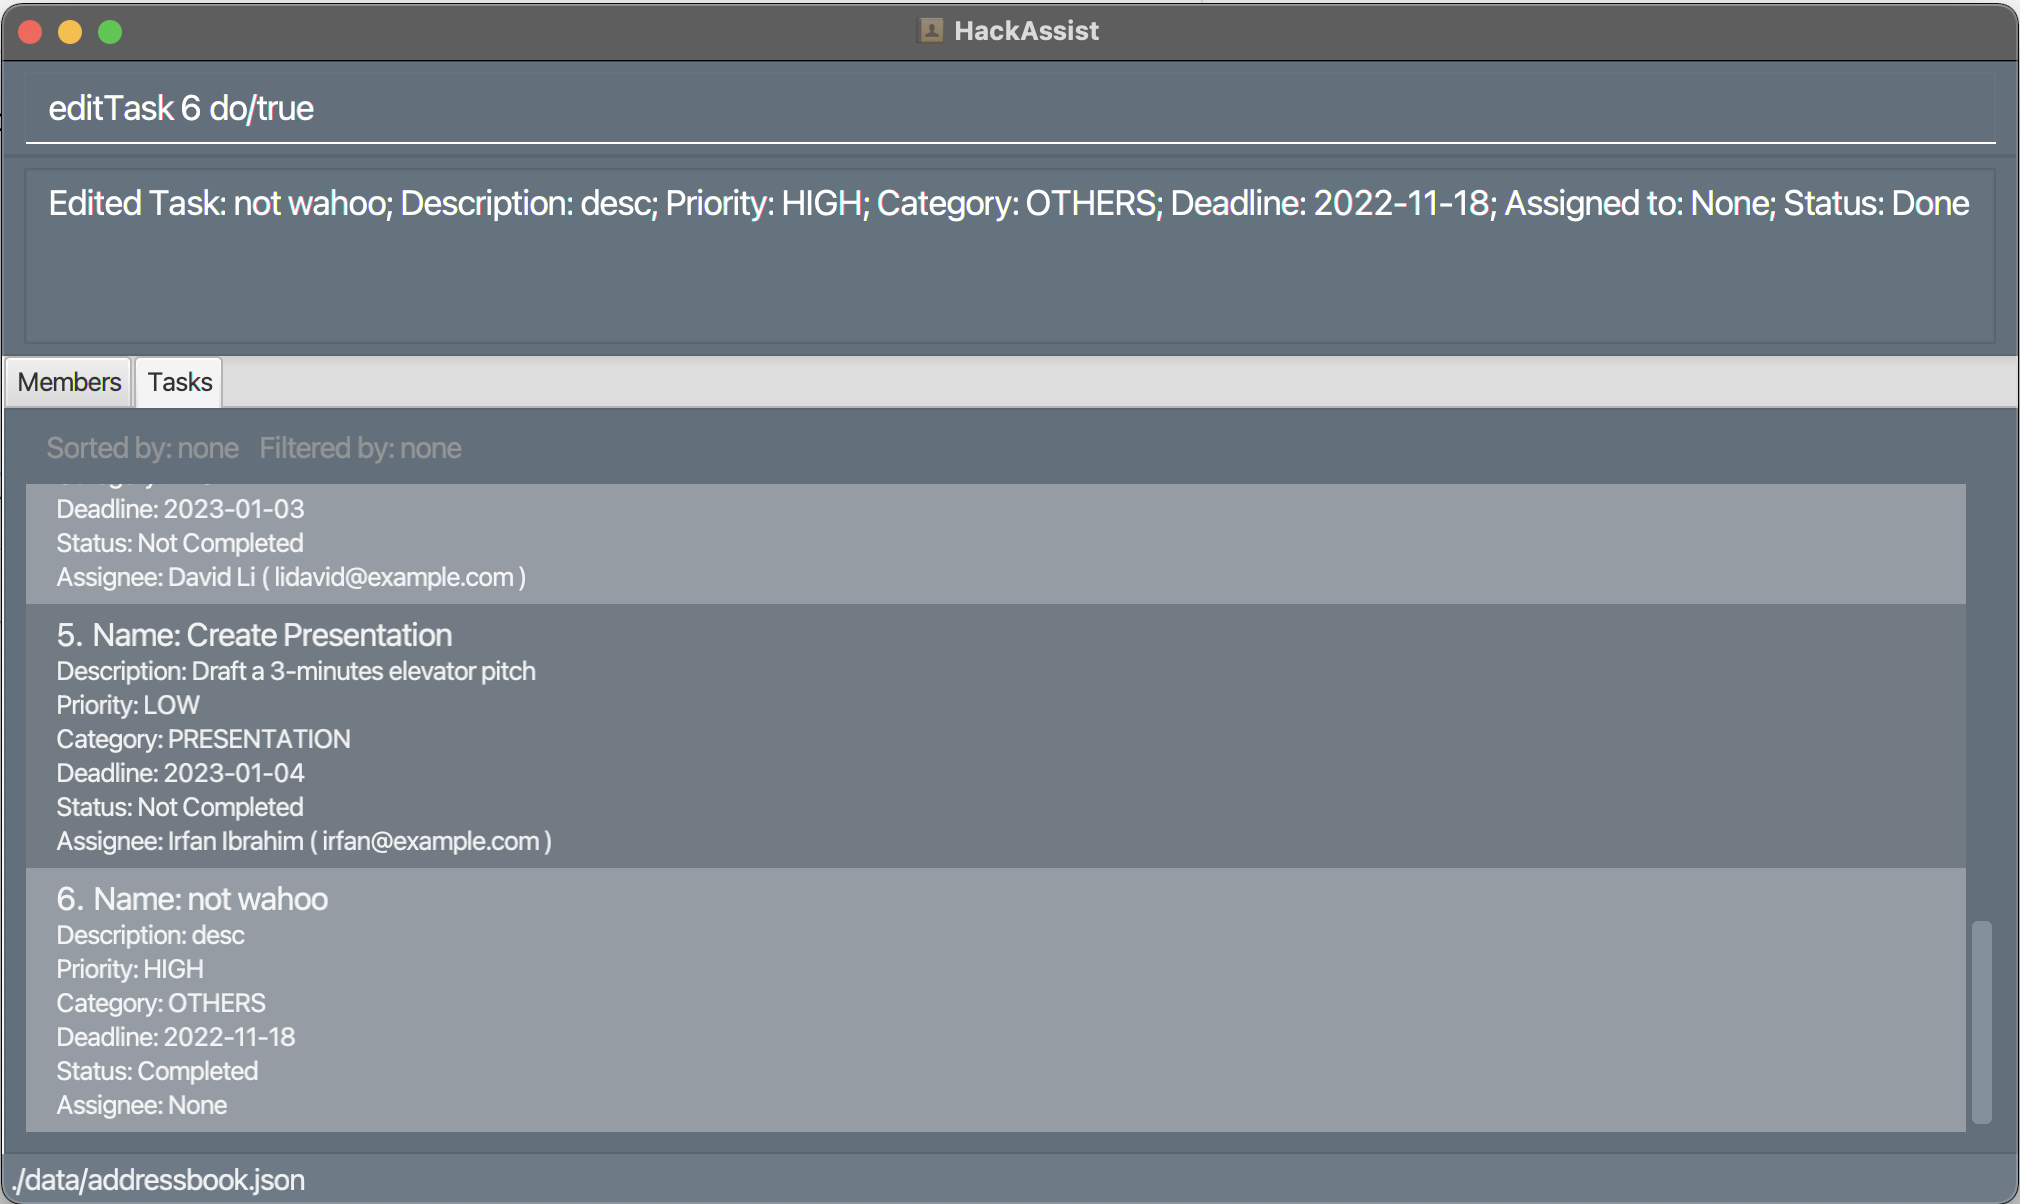This screenshot has width=2020, height=1204.
Task: Click the HackAssist title bar icon
Action: pos(931,31)
